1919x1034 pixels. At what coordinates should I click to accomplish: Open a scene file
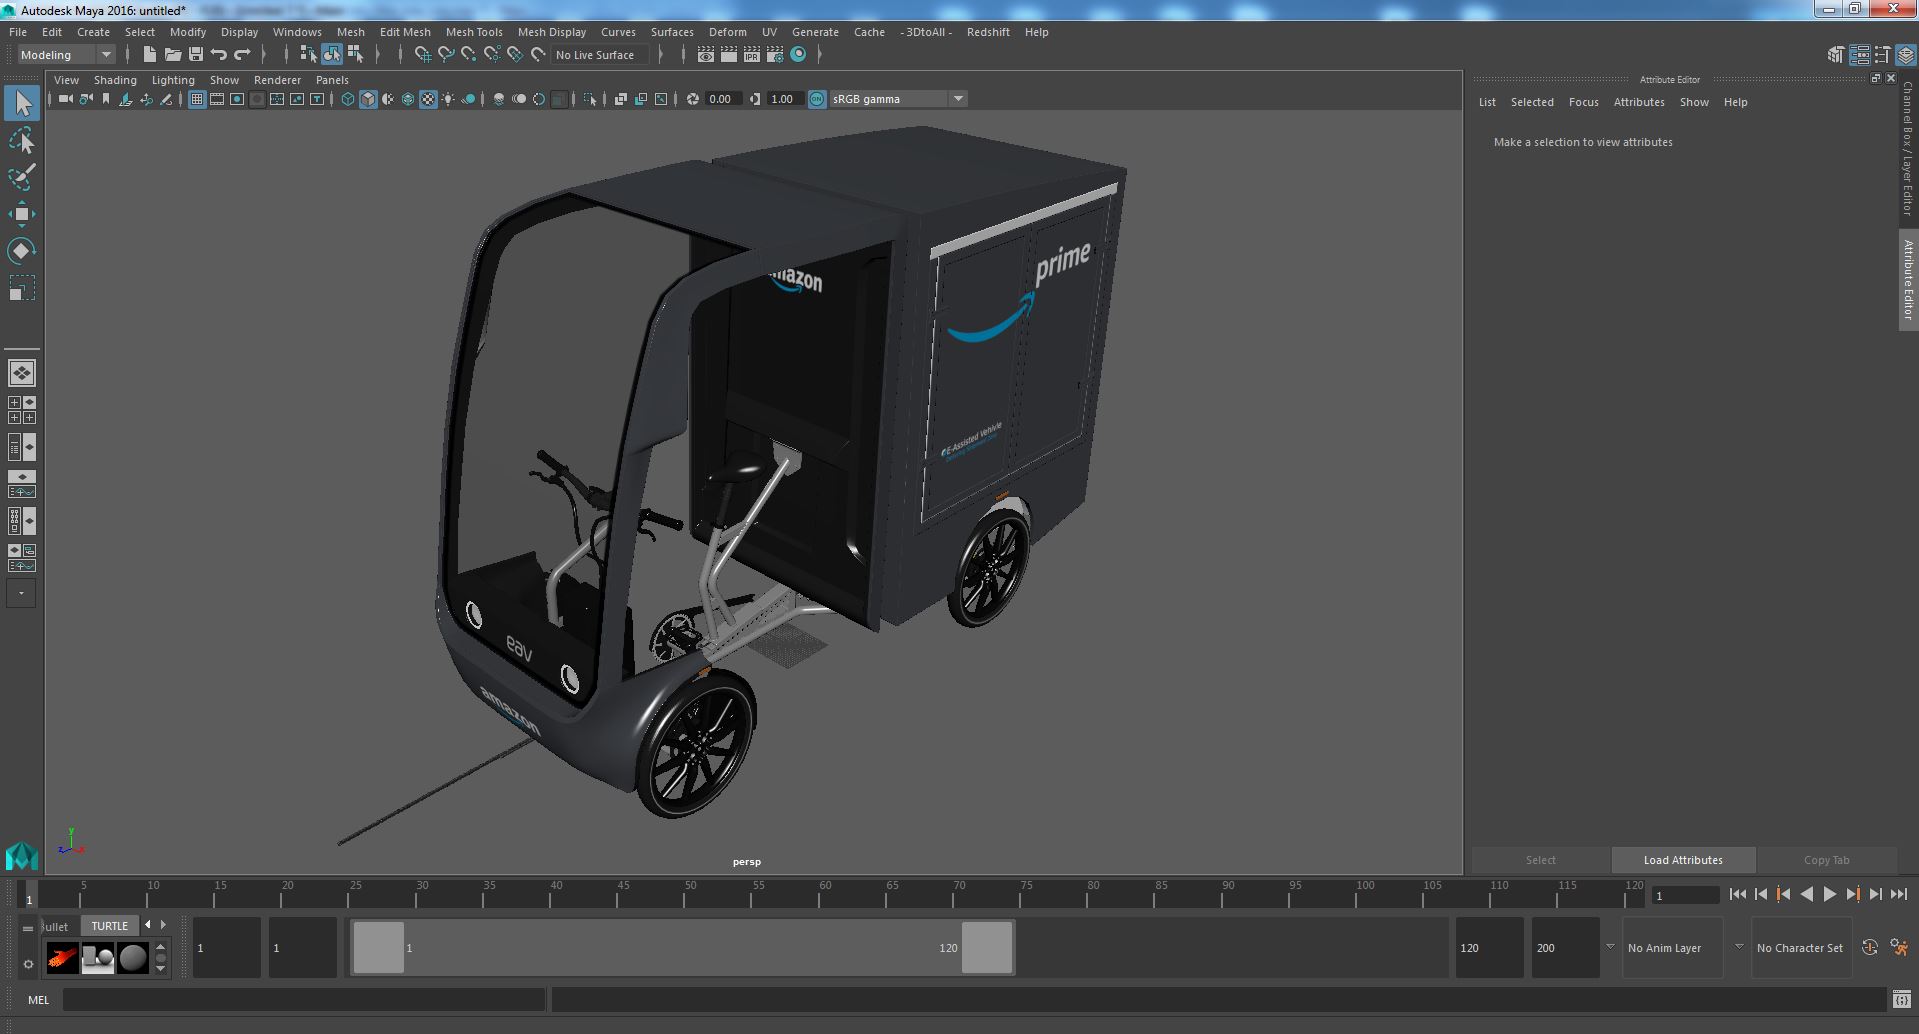[173, 55]
